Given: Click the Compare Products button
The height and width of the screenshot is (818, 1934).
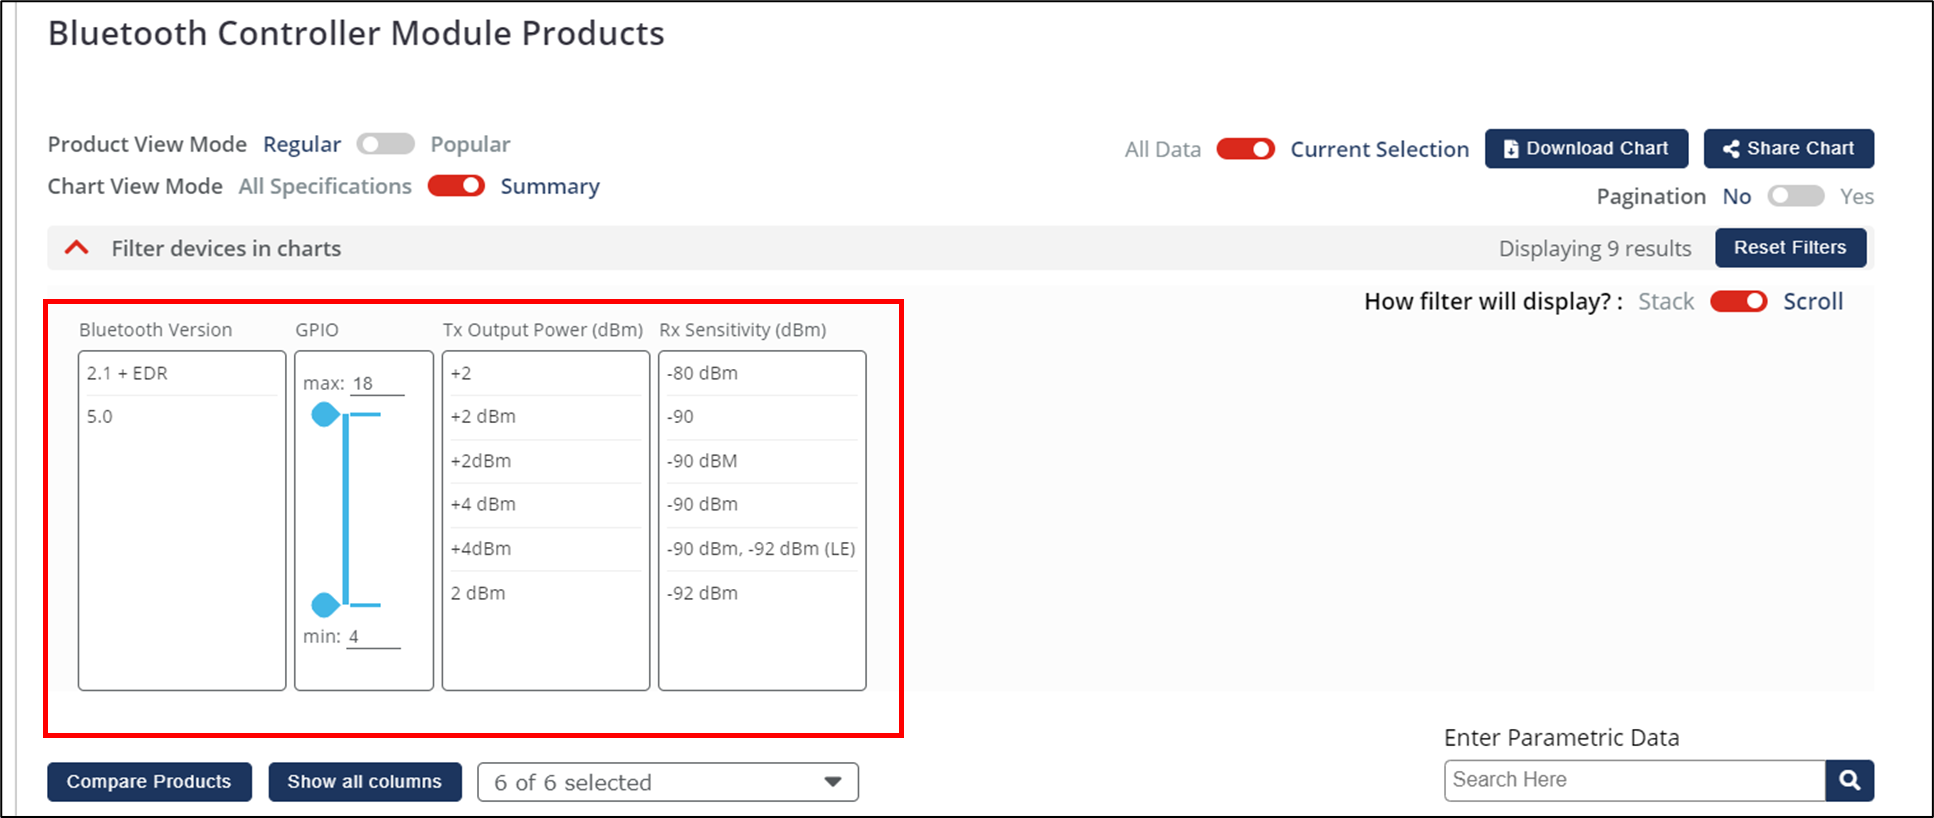Looking at the screenshot, I should (x=149, y=782).
